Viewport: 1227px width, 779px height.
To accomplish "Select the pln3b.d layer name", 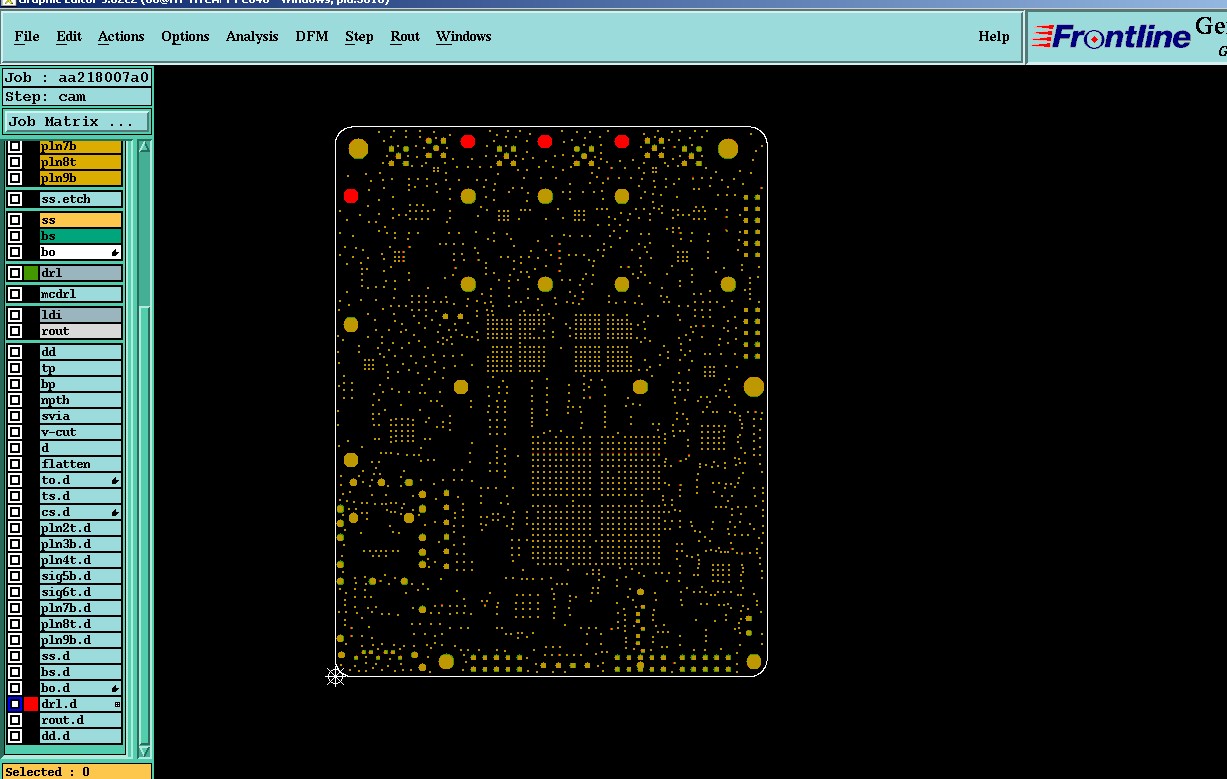I will [80, 544].
